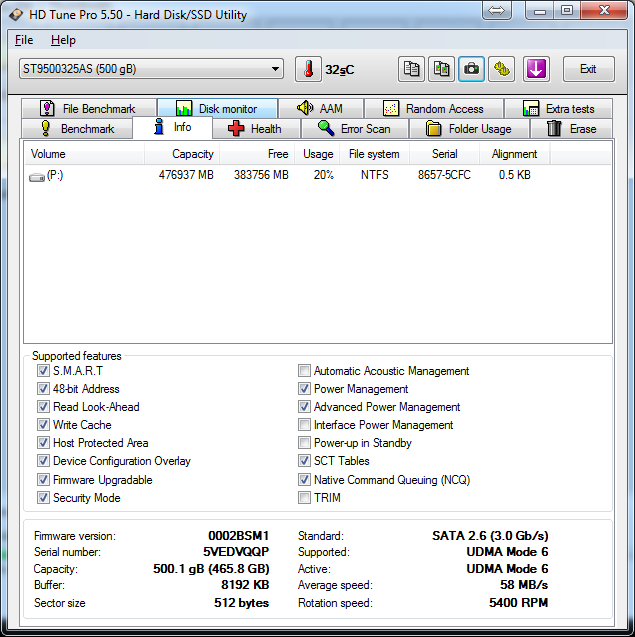
Task: Click the Usage column header
Action: (318, 154)
